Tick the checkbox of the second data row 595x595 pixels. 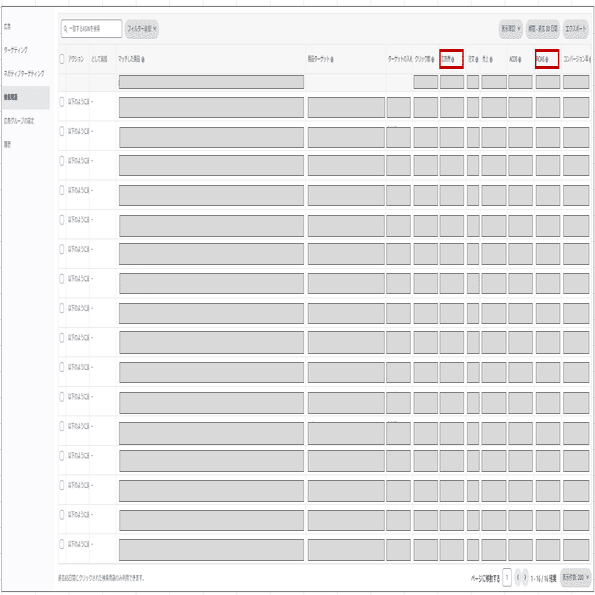[62, 131]
